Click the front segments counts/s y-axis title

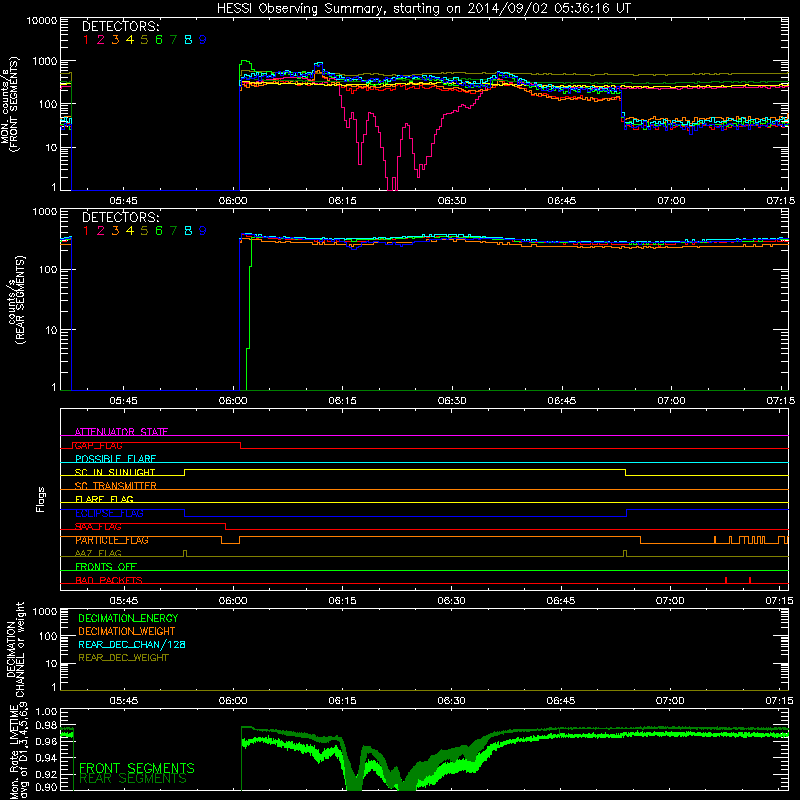(x=9, y=105)
